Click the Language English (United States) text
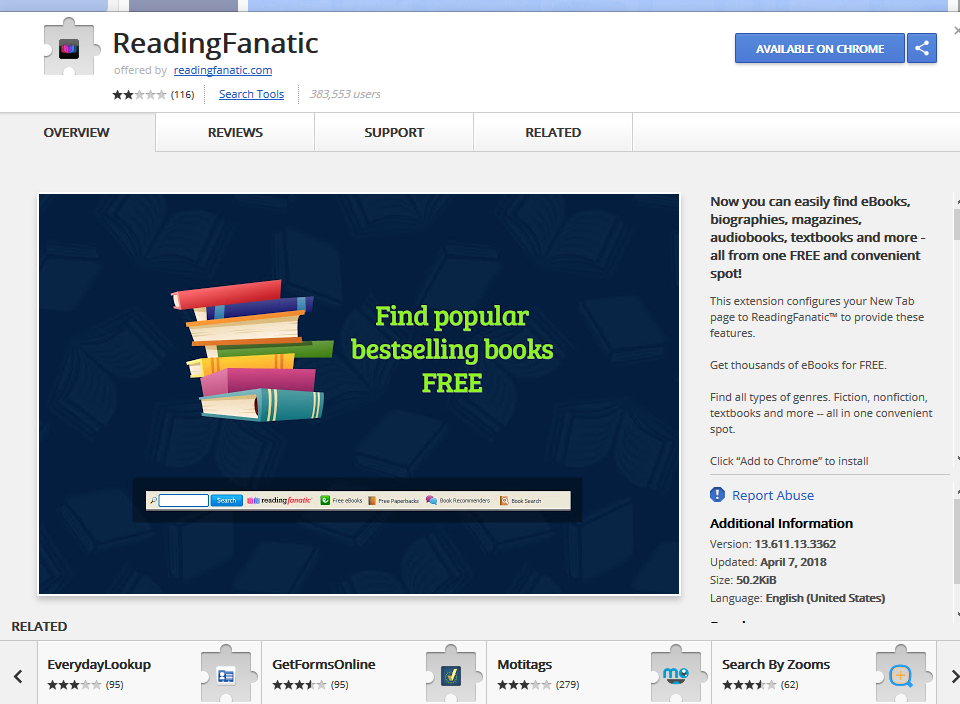The width and height of the screenshot is (960, 704). (797, 598)
